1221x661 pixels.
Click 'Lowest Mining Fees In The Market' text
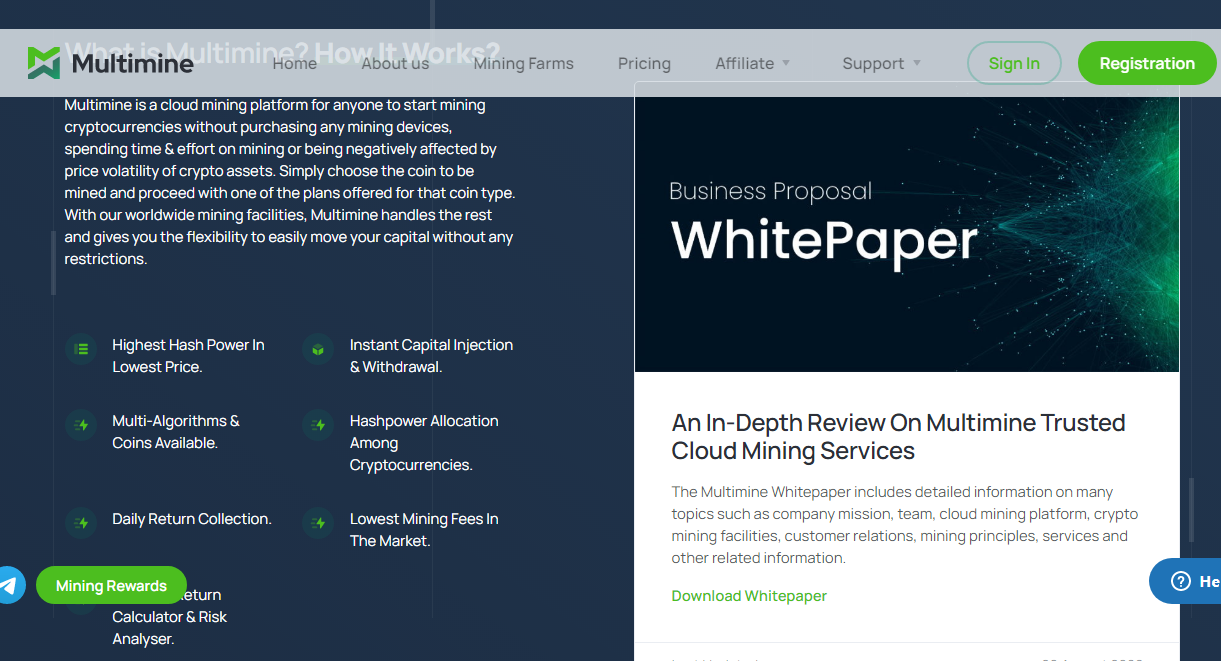[424, 530]
